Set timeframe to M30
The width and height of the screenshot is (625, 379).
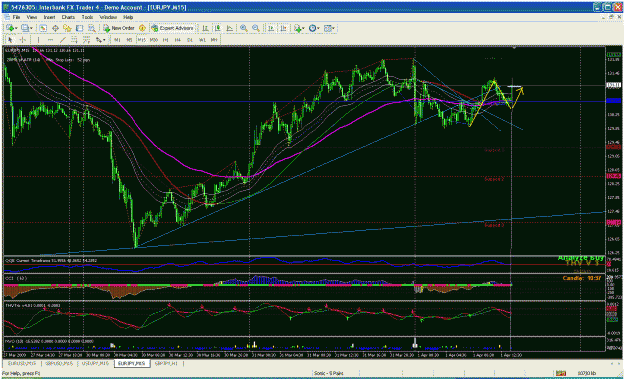154,40
